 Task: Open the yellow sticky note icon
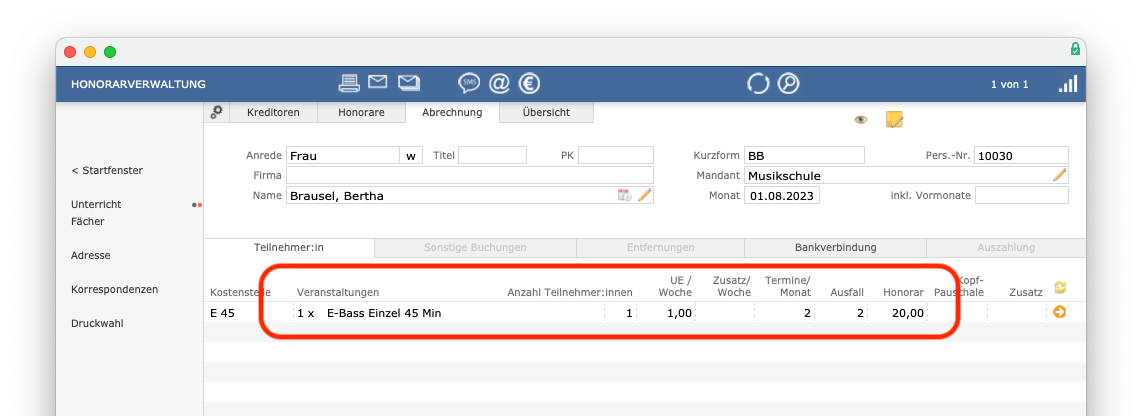(894, 119)
